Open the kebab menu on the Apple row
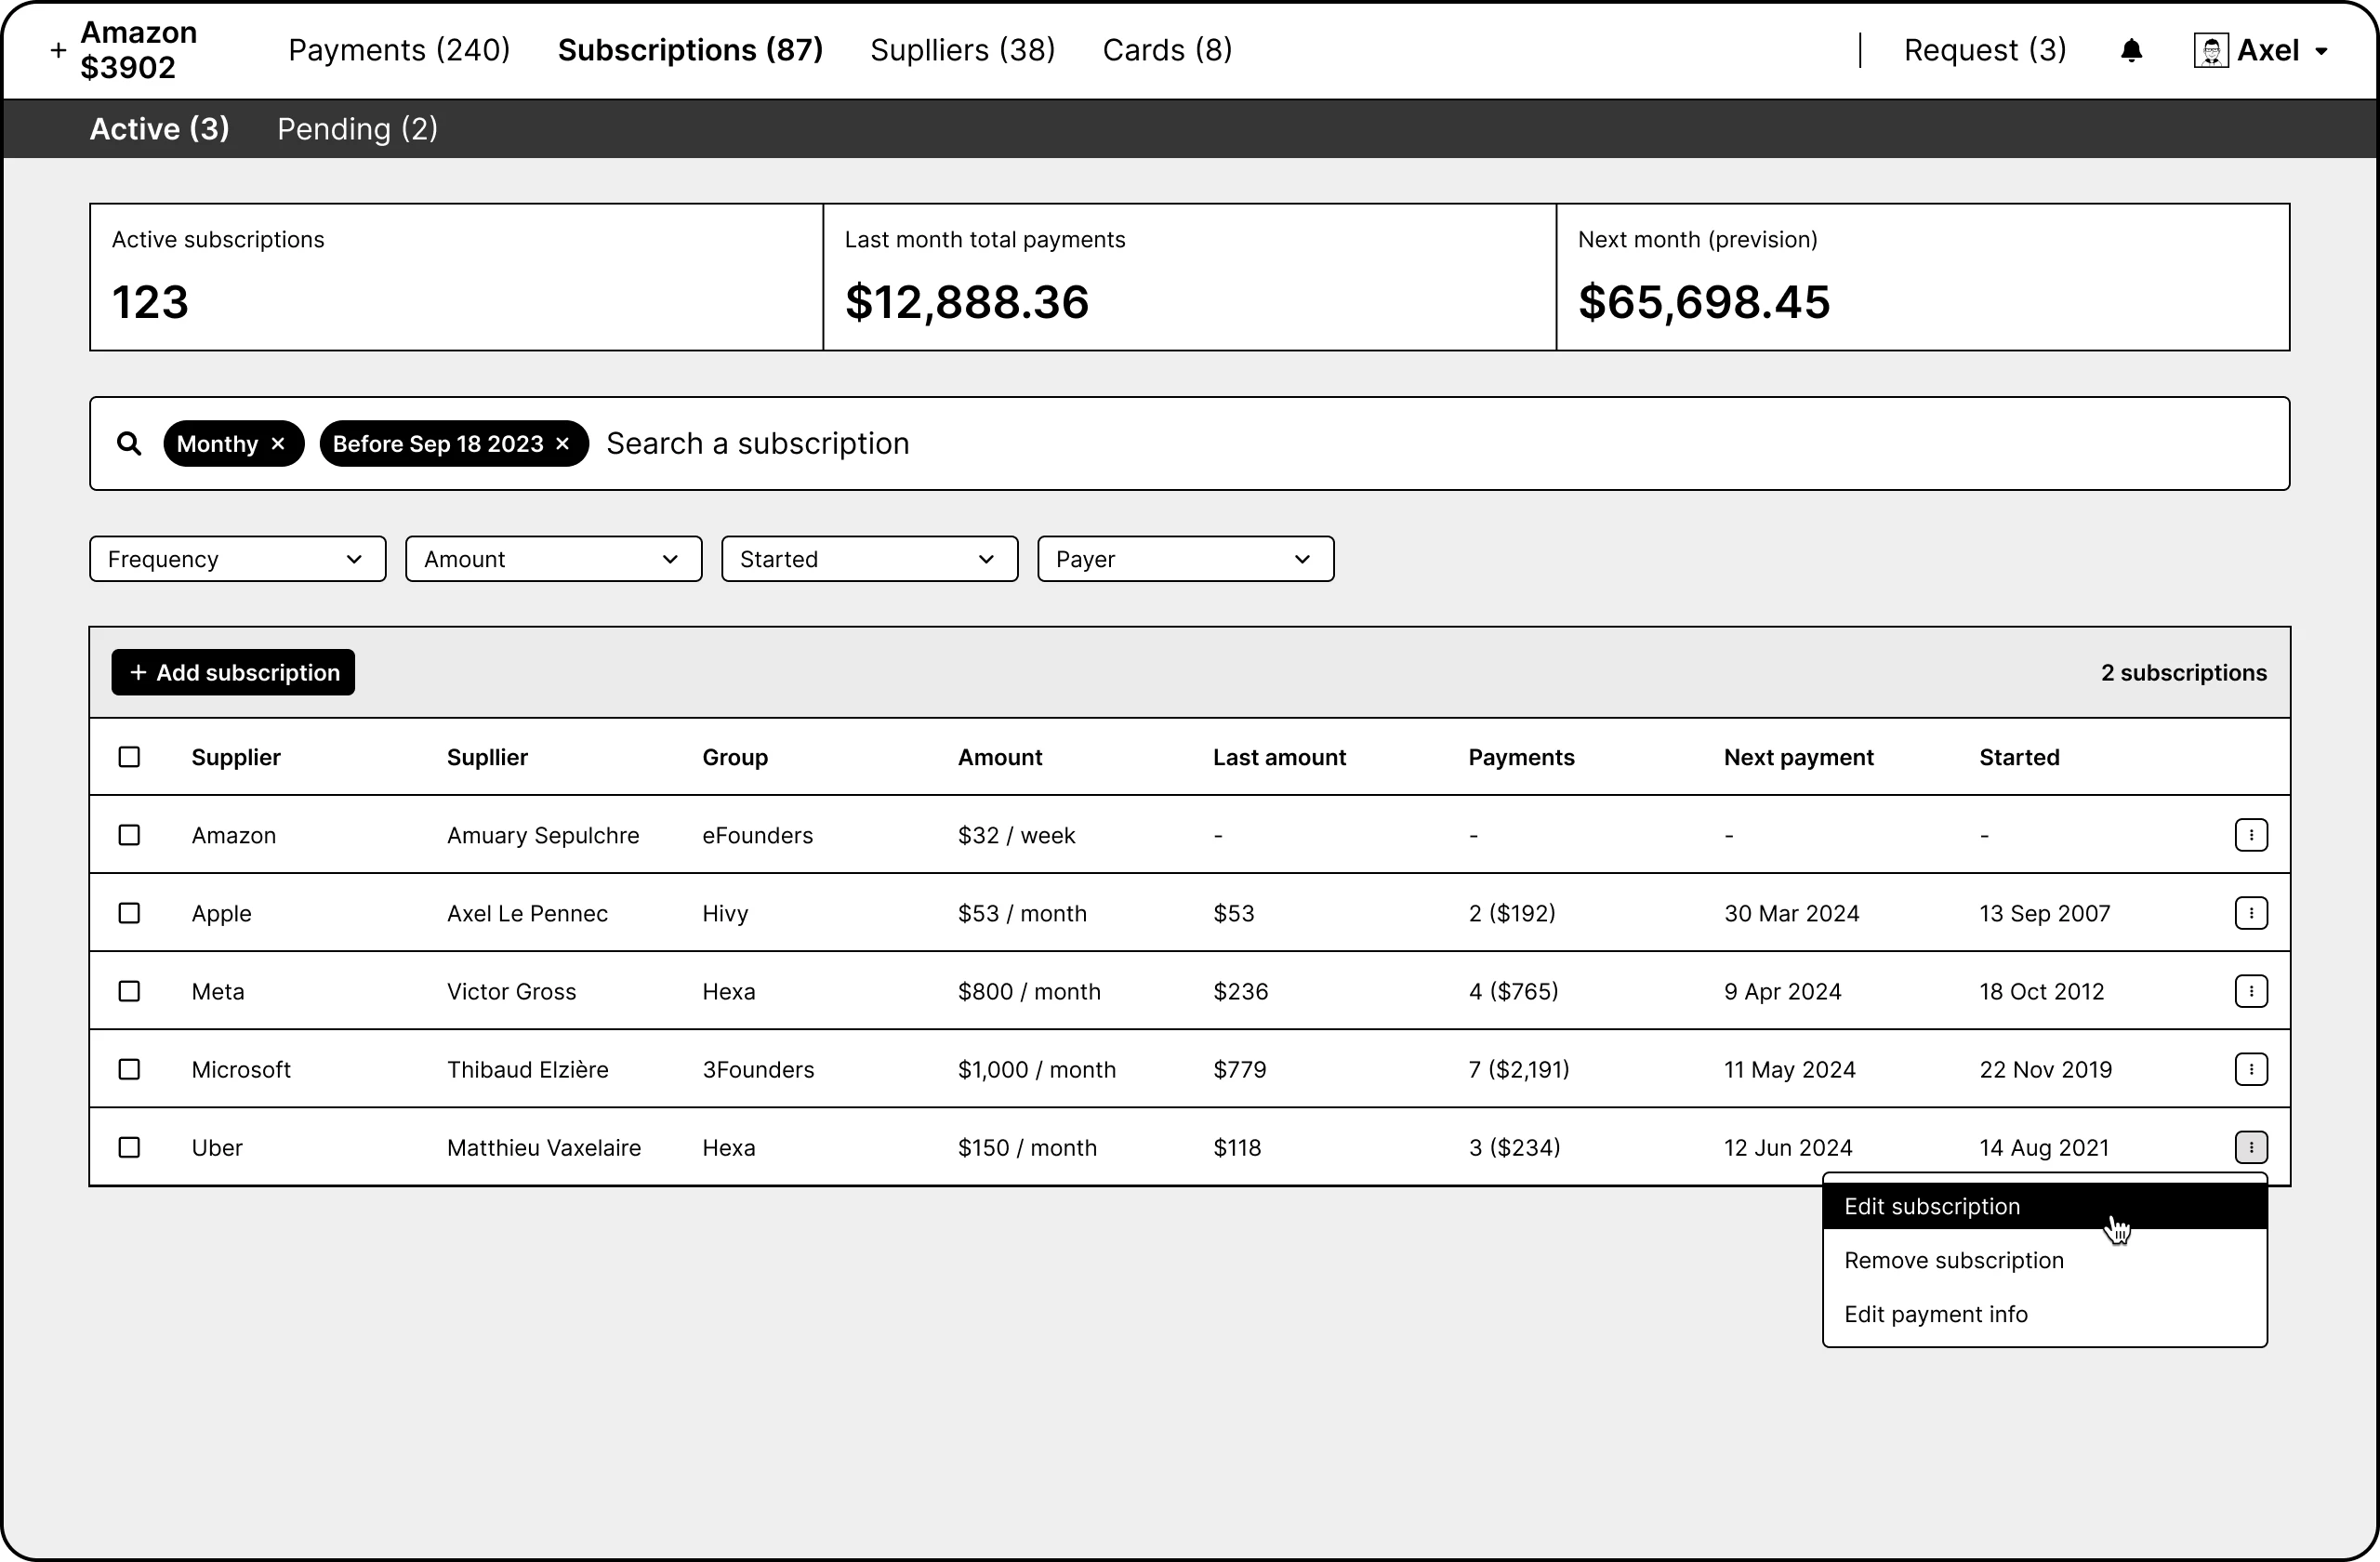2380x1562 pixels. click(x=2251, y=912)
